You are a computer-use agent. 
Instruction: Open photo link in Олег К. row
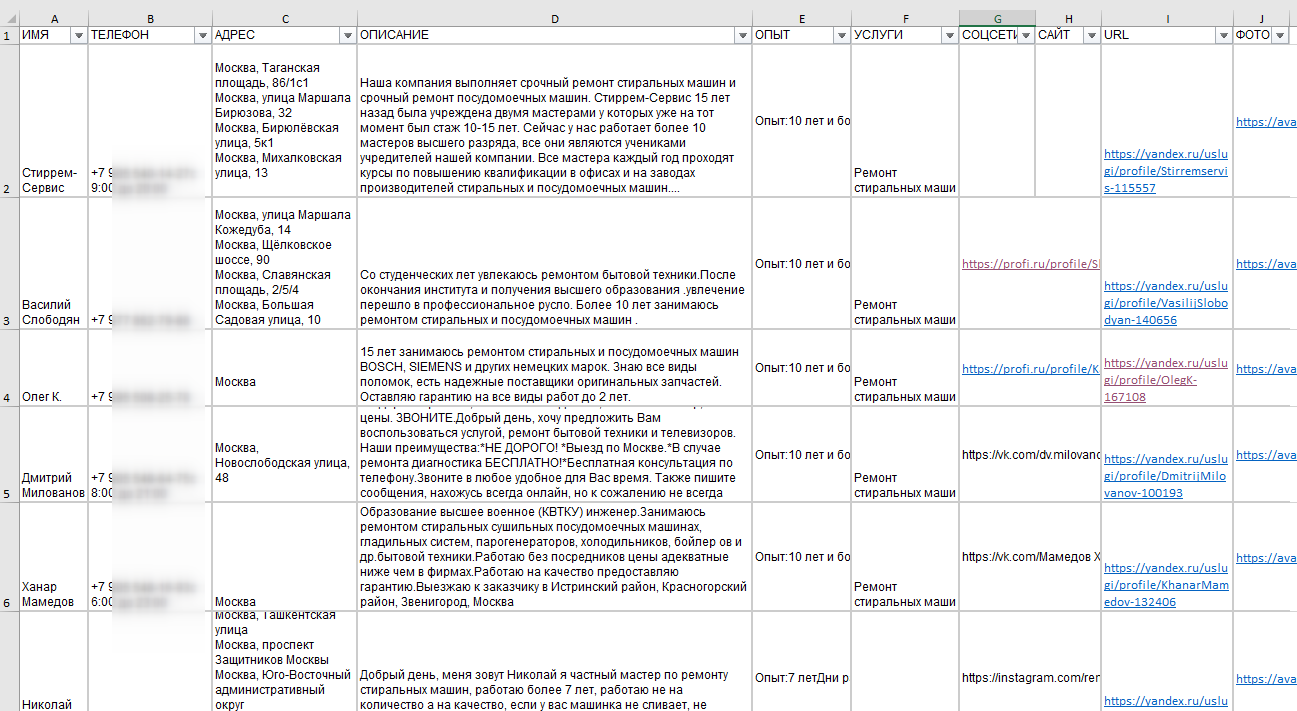(1266, 368)
